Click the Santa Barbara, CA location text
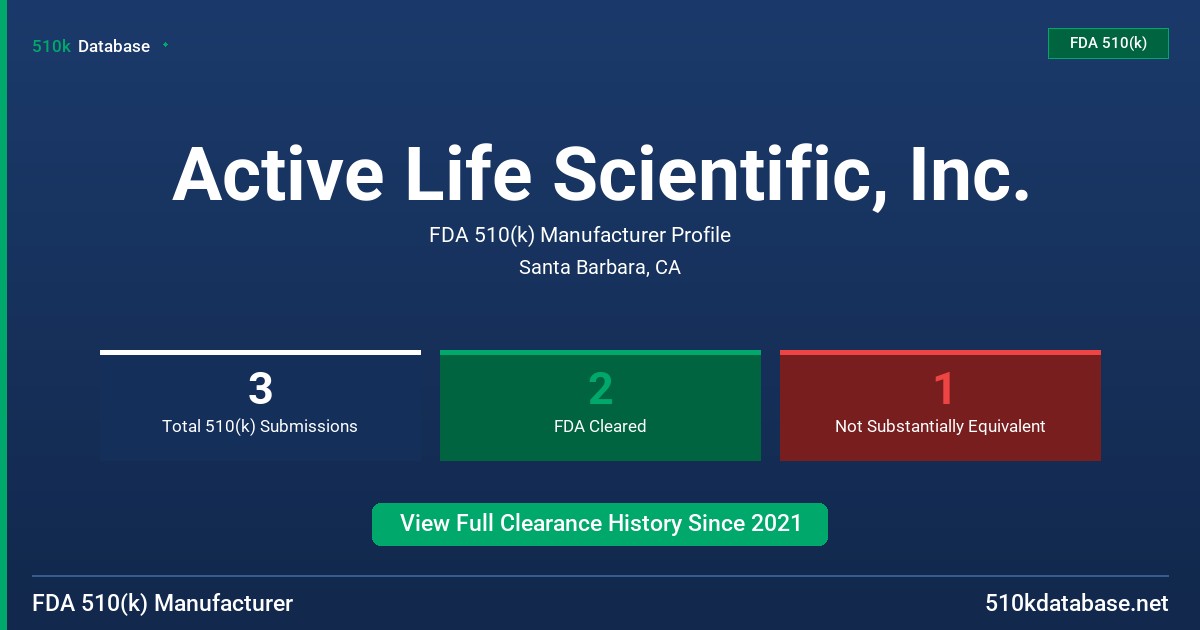 click(600, 268)
